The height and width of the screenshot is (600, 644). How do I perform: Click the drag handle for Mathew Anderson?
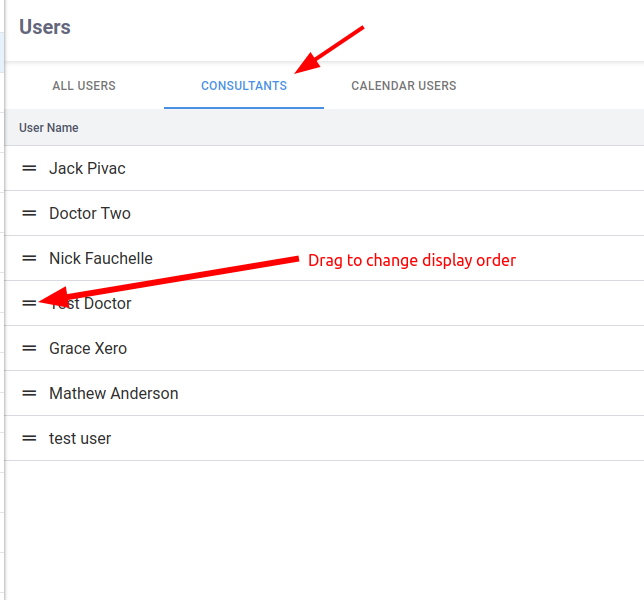pos(29,393)
